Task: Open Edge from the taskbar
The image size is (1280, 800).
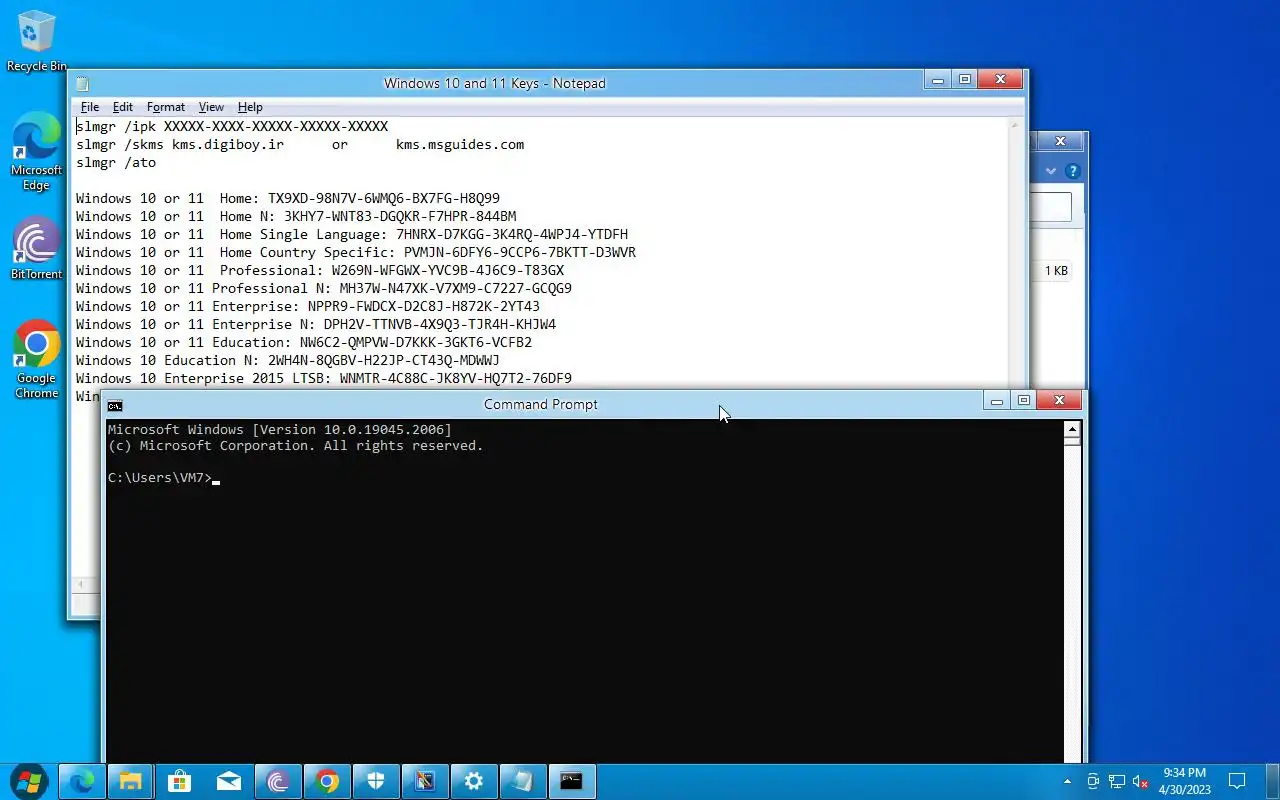Action: (82, 781)
